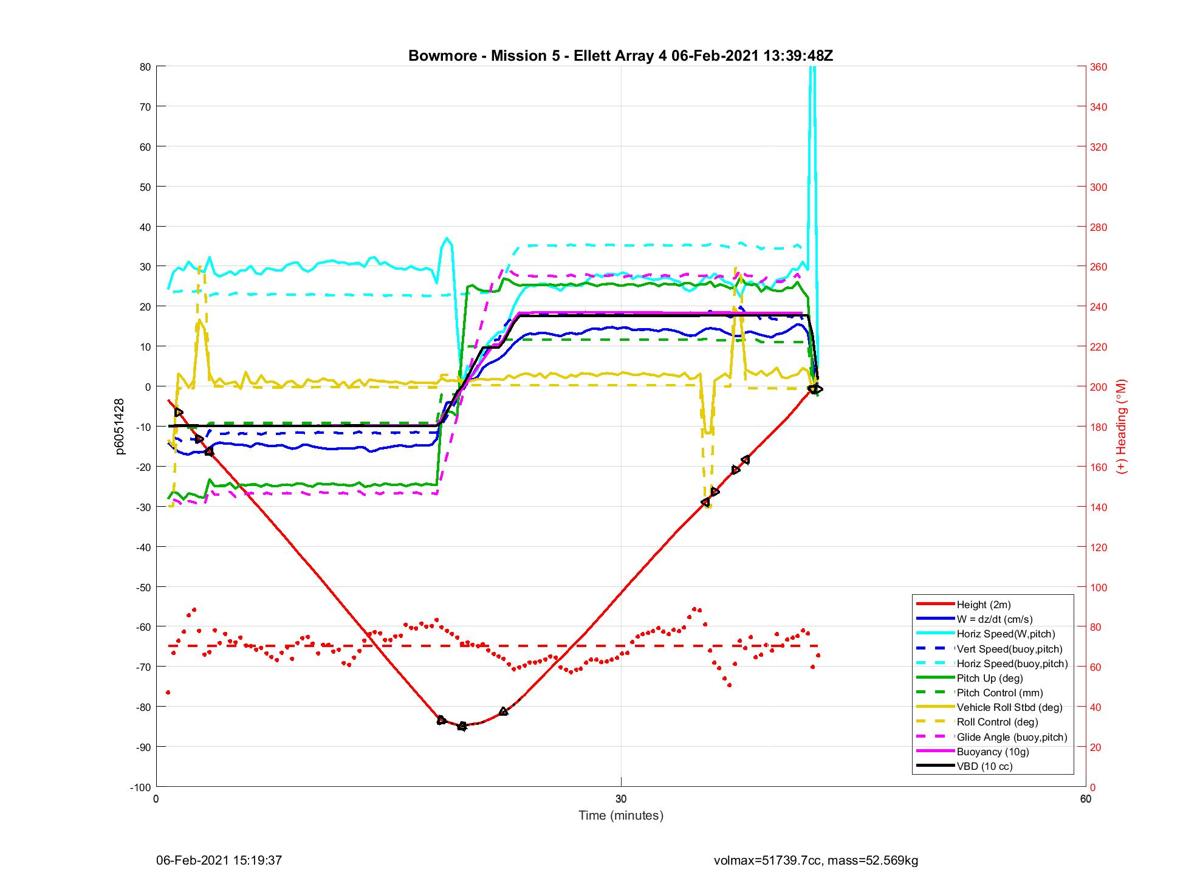
Task: Click the magenta line swatch beside Buoyancy (10g)
Action: tap(935, 752)
